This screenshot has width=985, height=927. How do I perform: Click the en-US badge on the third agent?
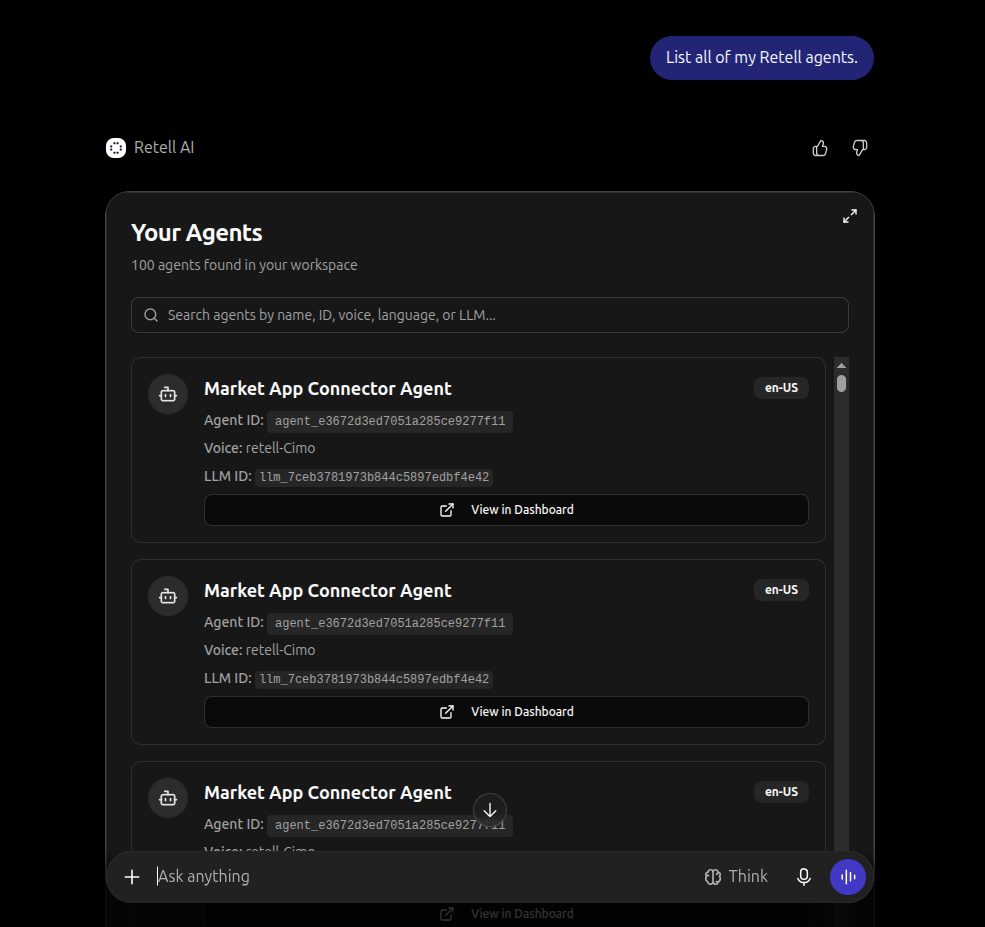click(781, 793)
